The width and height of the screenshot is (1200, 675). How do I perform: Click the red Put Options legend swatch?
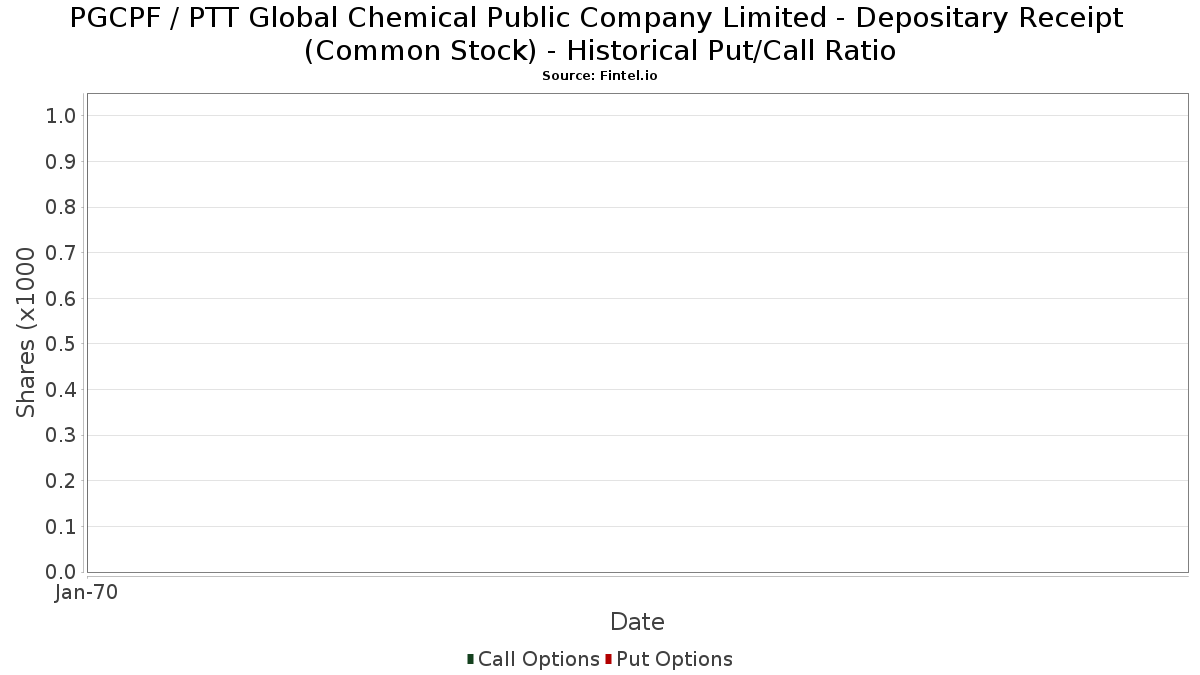[608, 659]
